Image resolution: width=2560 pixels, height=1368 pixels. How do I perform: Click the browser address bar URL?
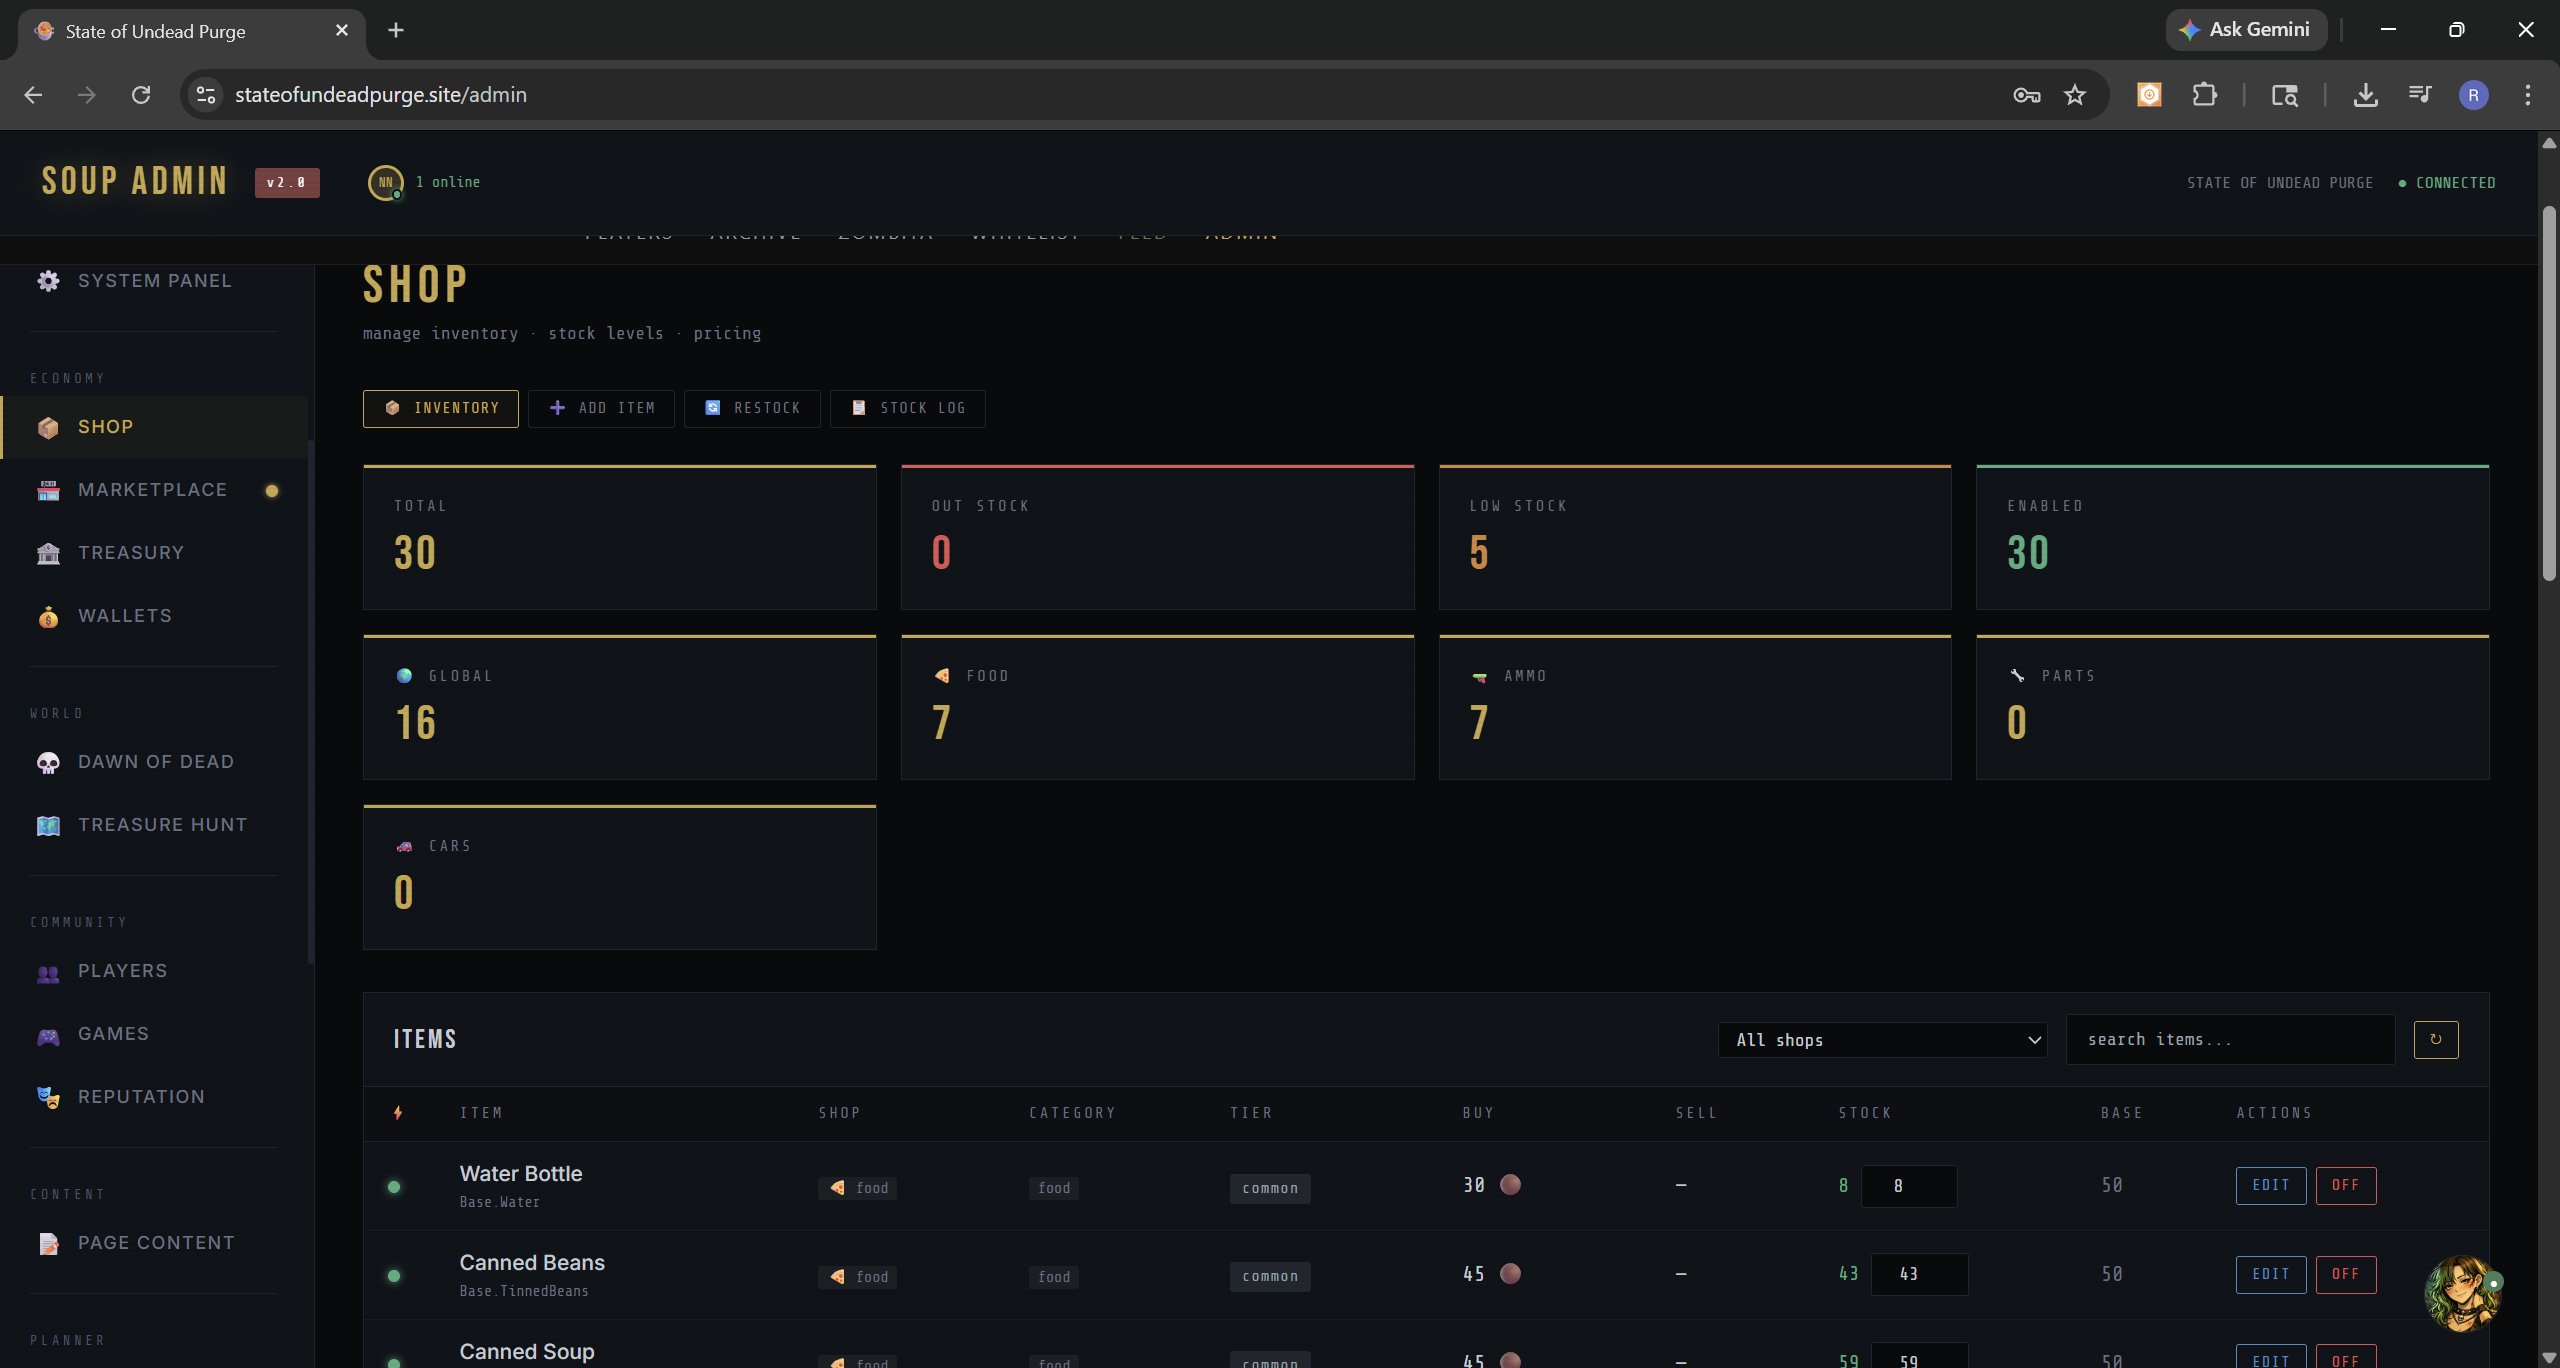(380, 95)
